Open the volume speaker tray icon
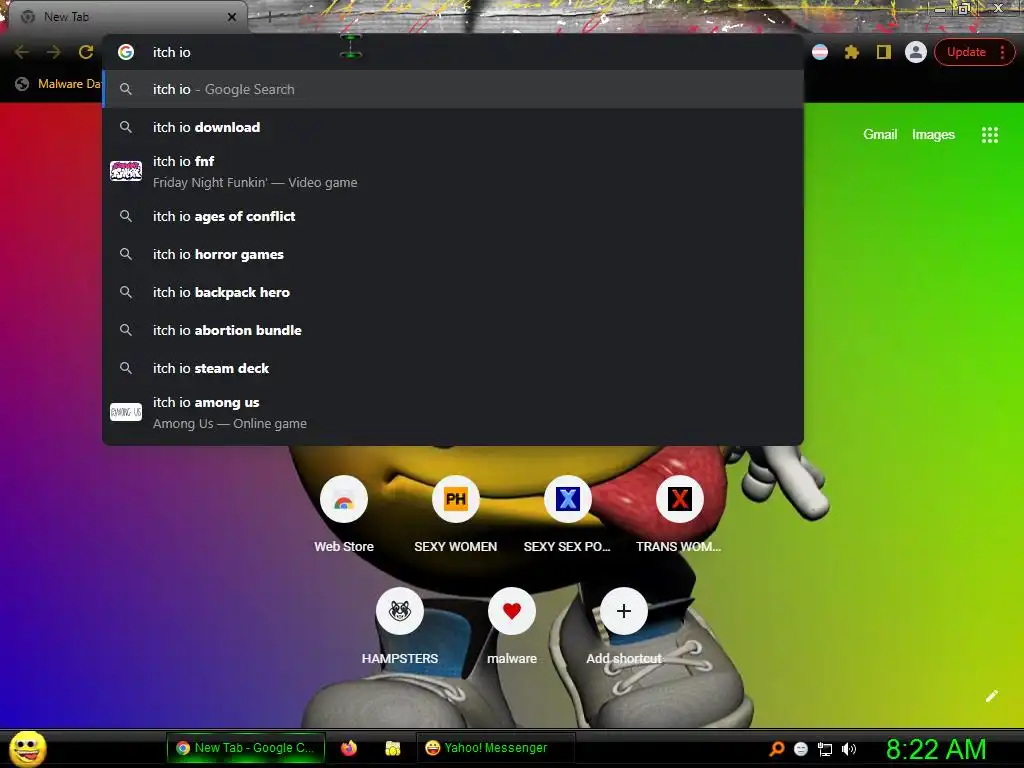The image size is (1024, 768). [848, 749]
